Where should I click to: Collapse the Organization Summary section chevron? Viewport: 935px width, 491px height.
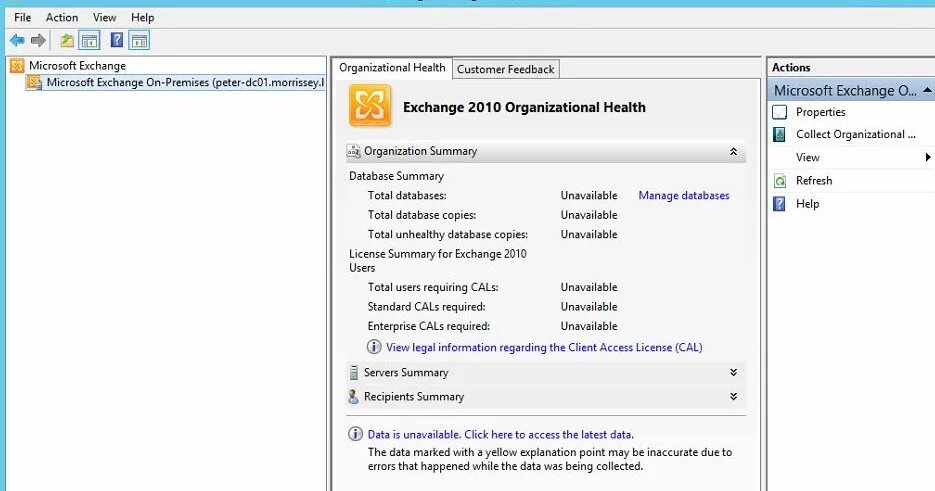click(733, 152)
